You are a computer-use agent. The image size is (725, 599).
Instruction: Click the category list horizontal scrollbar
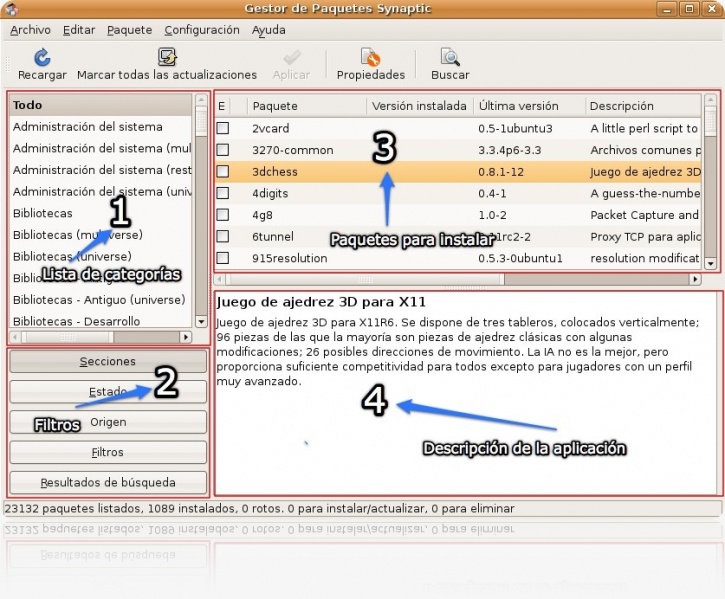pyautogui.click(x=100, y=338)
